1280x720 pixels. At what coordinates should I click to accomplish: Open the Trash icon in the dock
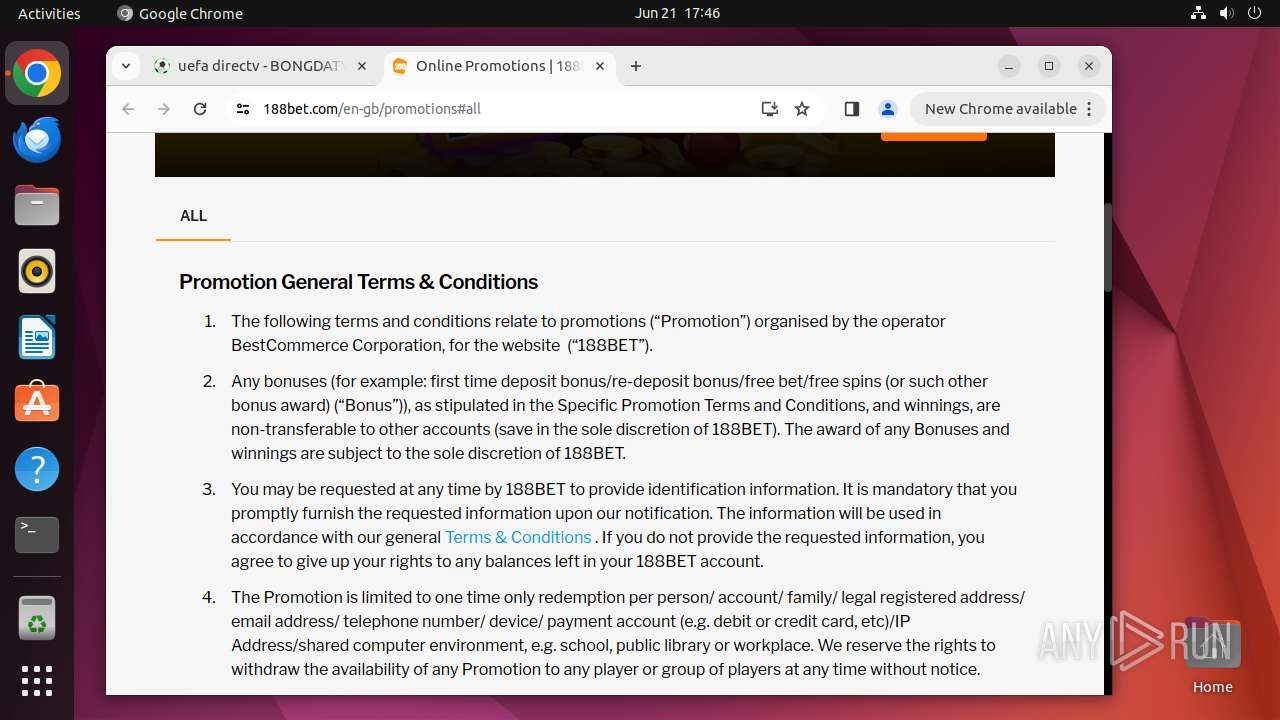(37, 618)
